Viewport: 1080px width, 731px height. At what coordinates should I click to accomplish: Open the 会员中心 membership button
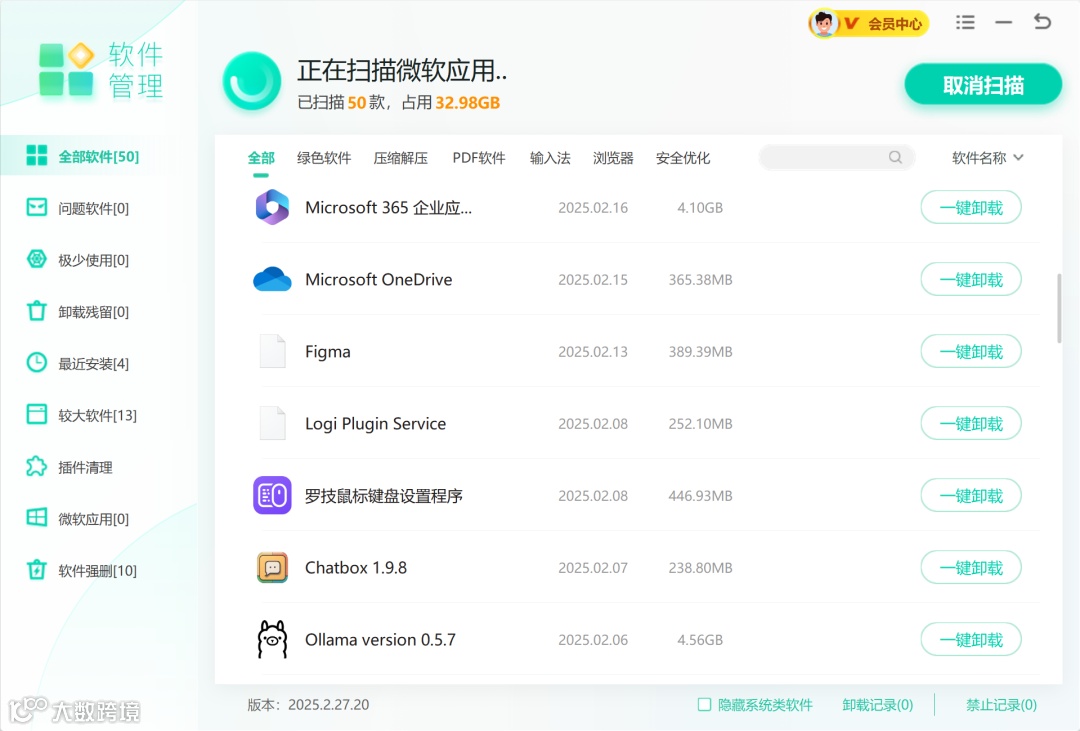point(869,23)
